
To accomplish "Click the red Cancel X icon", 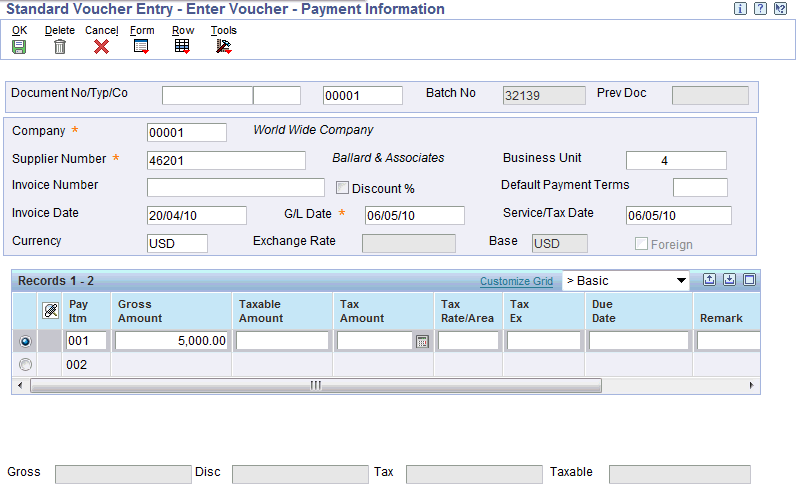I will coord(102,47).
